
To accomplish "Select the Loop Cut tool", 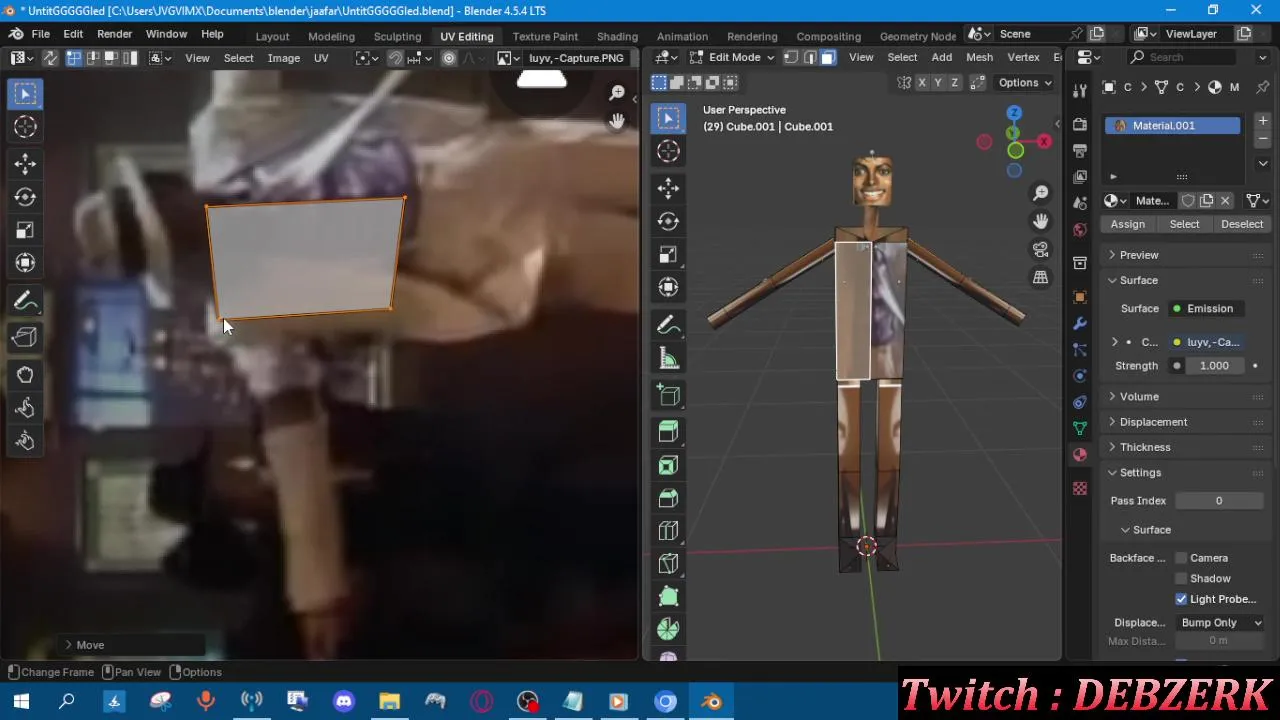I will [668, 531].
